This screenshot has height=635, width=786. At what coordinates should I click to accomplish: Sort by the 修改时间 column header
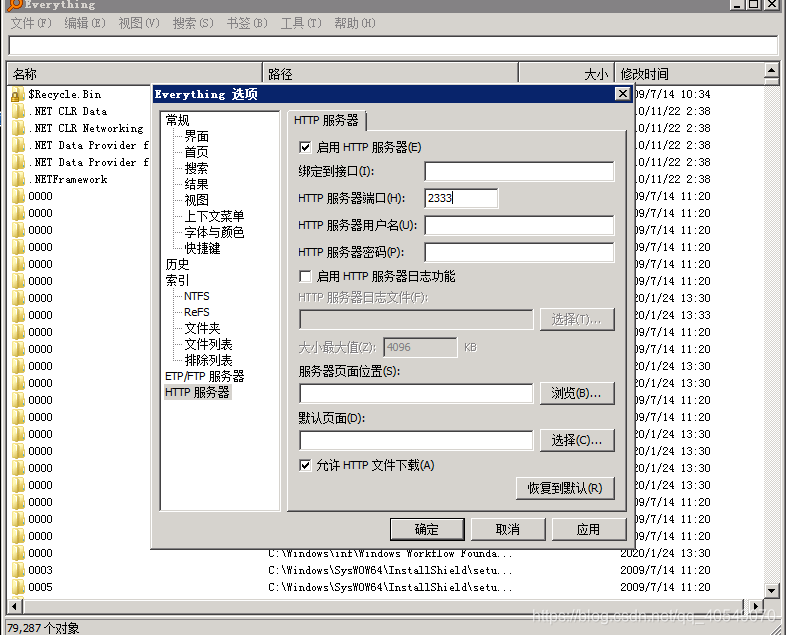(689, 74)
